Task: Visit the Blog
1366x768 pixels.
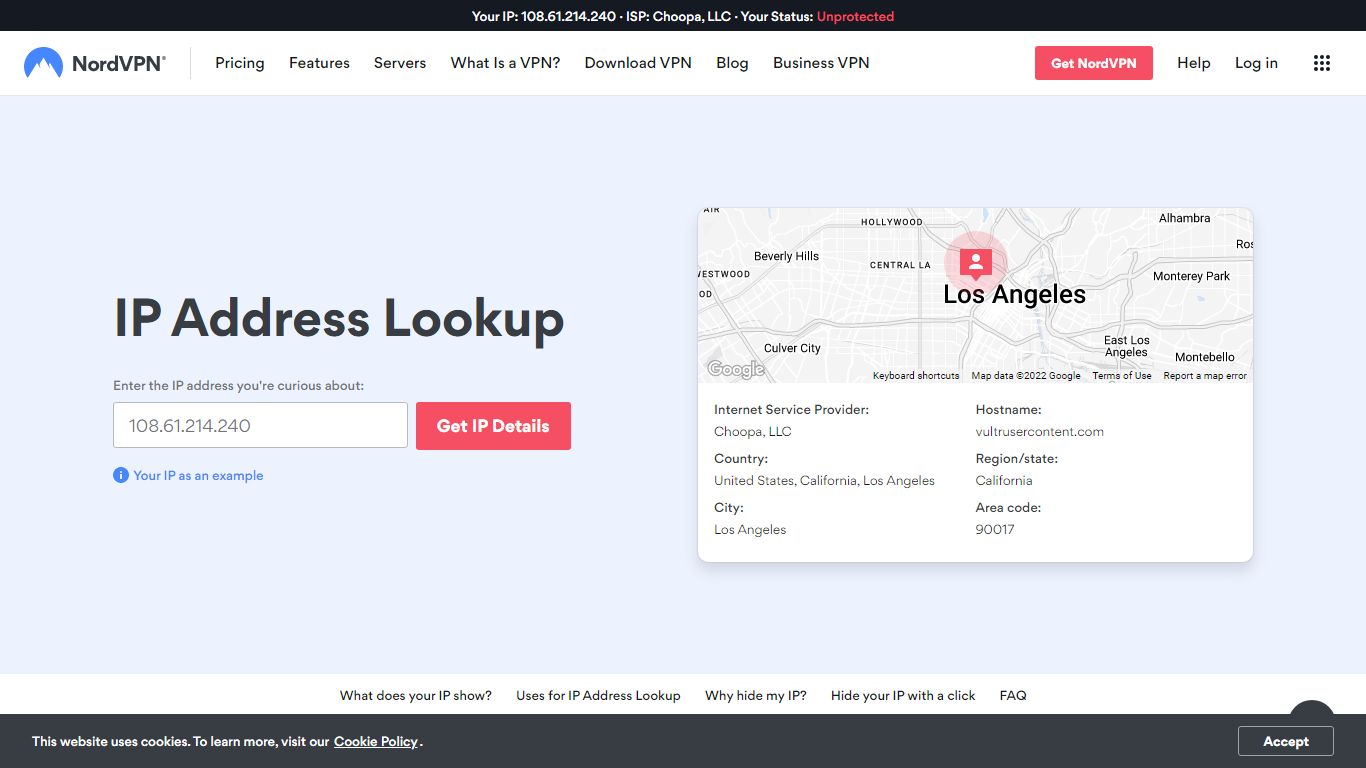Action: [x=732, y=63]
